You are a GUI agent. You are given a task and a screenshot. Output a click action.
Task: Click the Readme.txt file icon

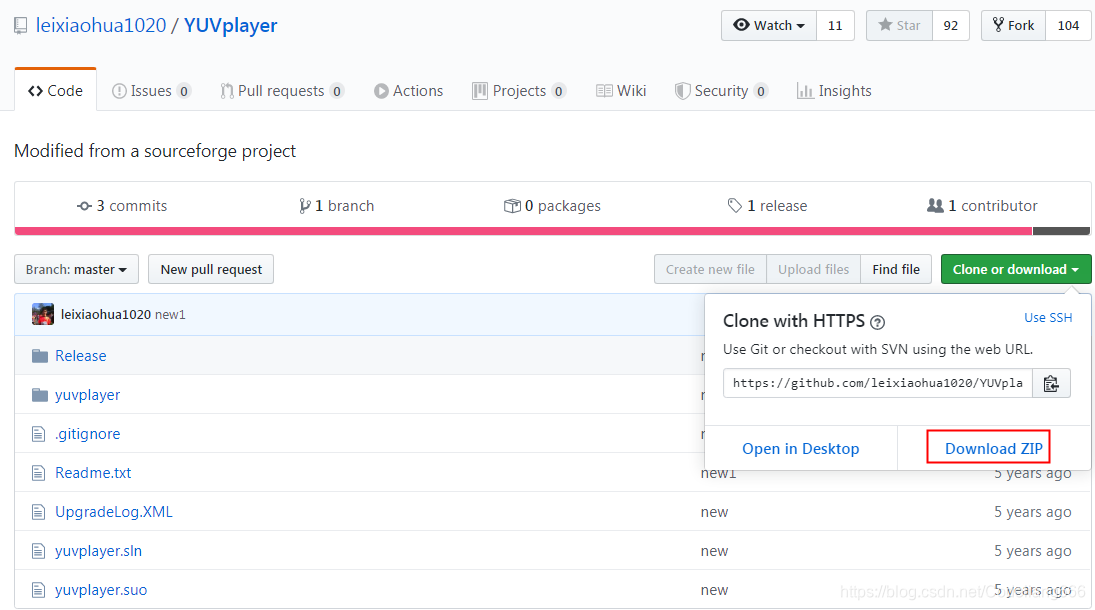[38, 473]
